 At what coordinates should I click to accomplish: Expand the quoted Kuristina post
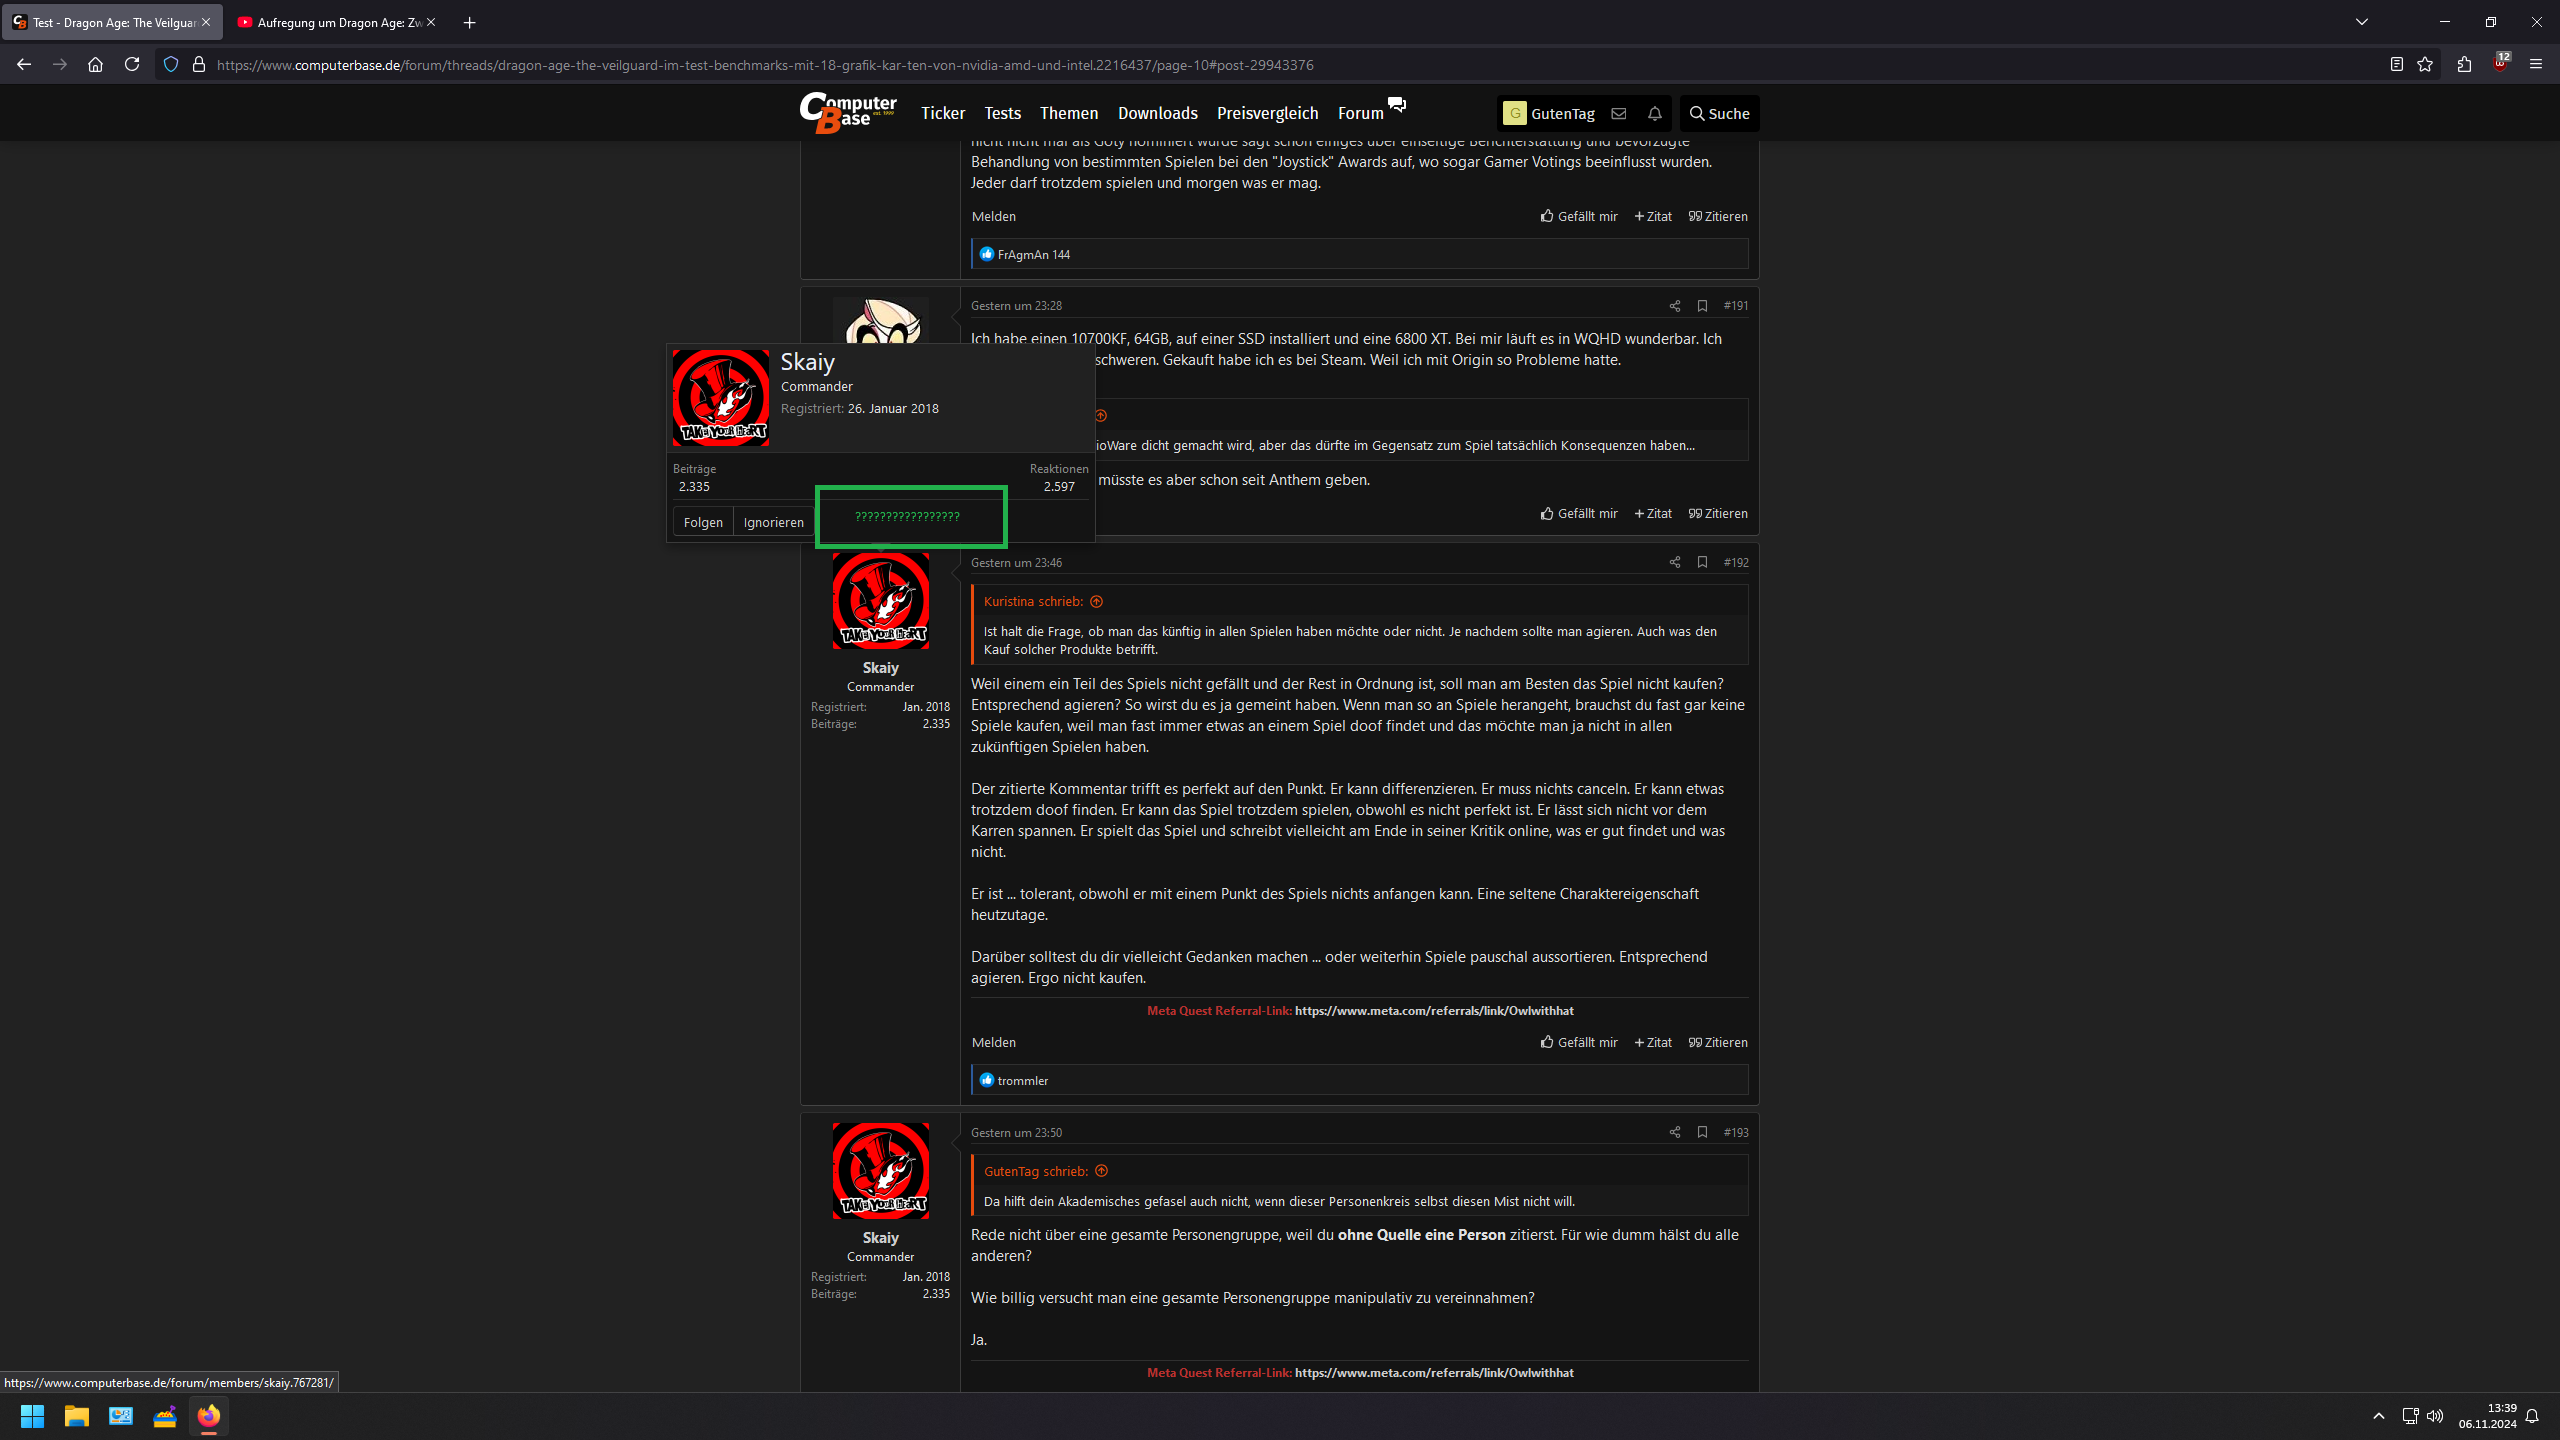pyautogui.click(x=1097, y=601)
